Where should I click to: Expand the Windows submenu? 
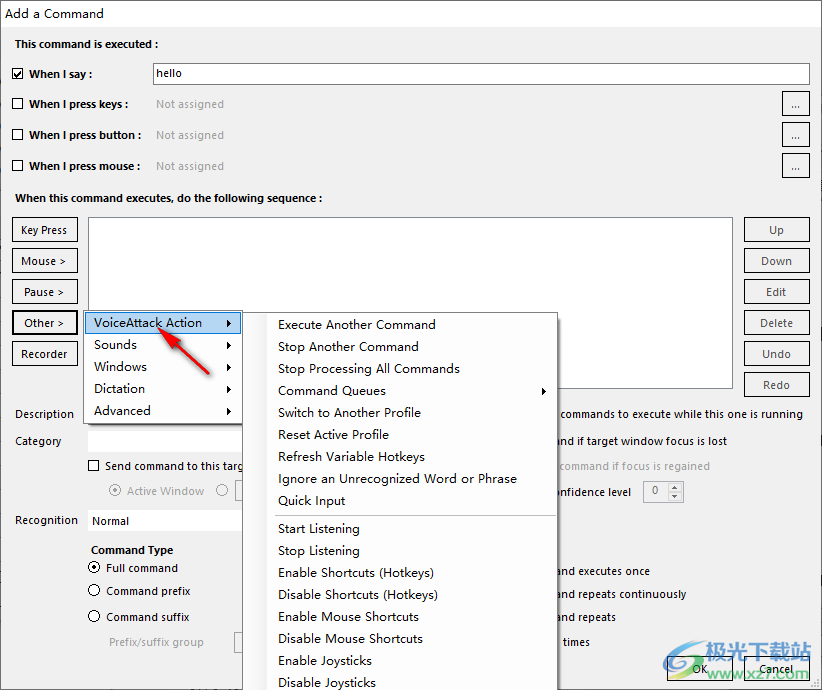tap(163, 366)
